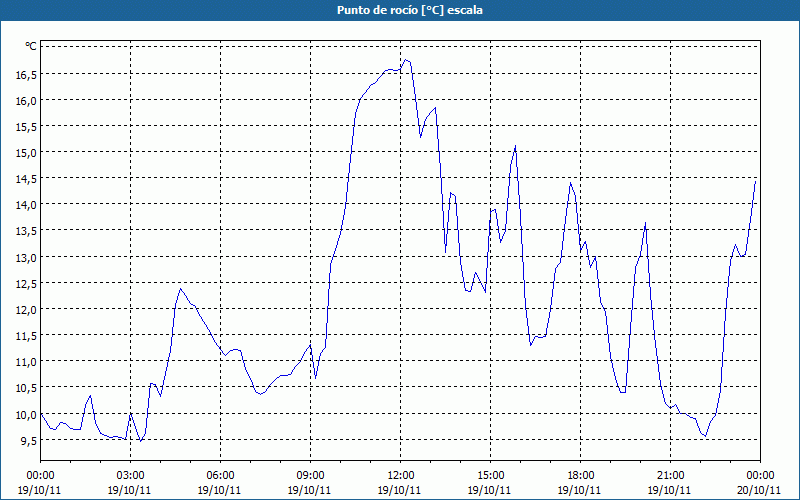
Task: Click the °C unit label on the y-axis
Action: 31,46
